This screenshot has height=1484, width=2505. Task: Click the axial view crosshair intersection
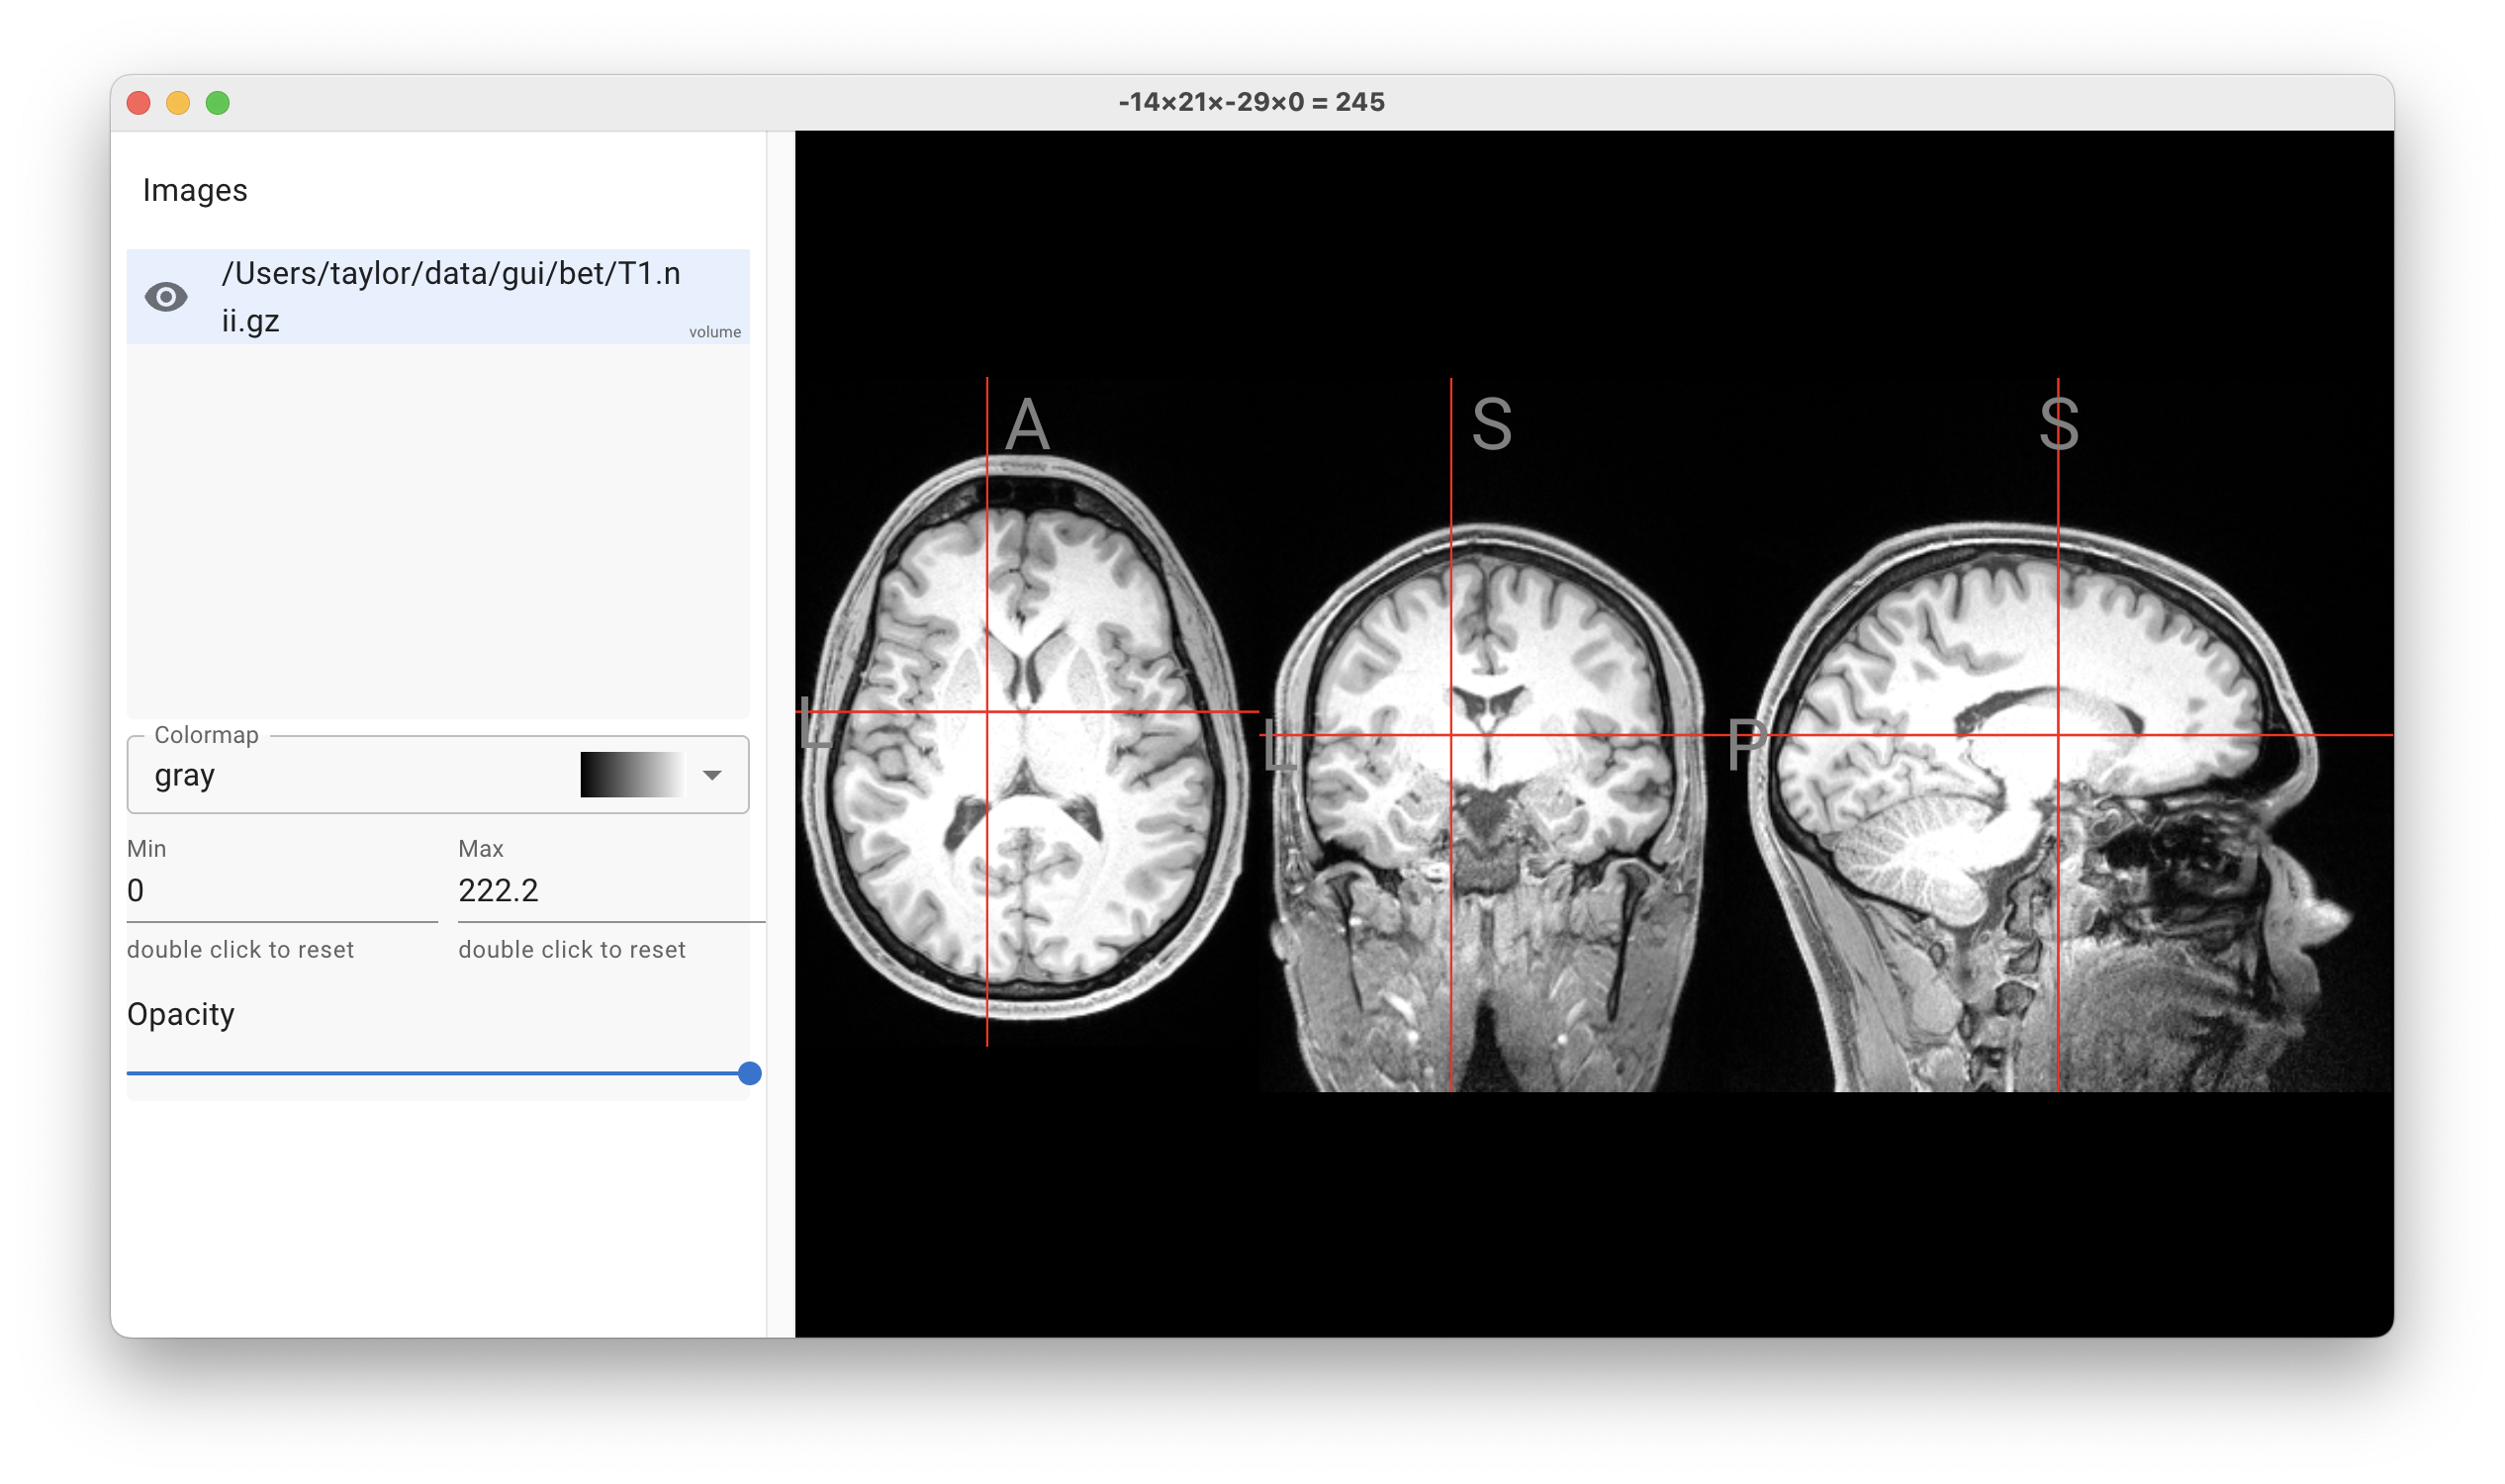[x=987, y=712]
